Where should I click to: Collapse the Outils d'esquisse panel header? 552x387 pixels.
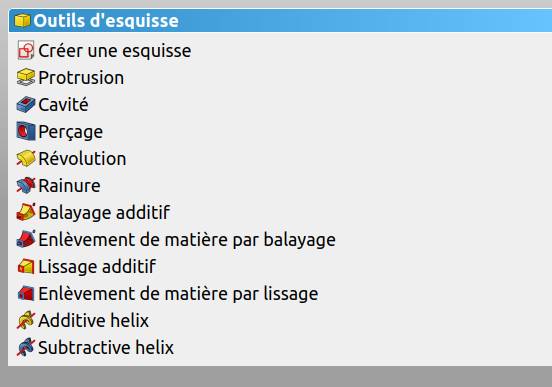[280, 20]
